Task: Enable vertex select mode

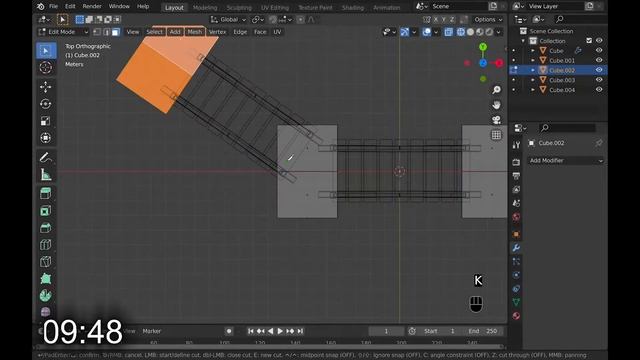Action: (x=97, y=32)
